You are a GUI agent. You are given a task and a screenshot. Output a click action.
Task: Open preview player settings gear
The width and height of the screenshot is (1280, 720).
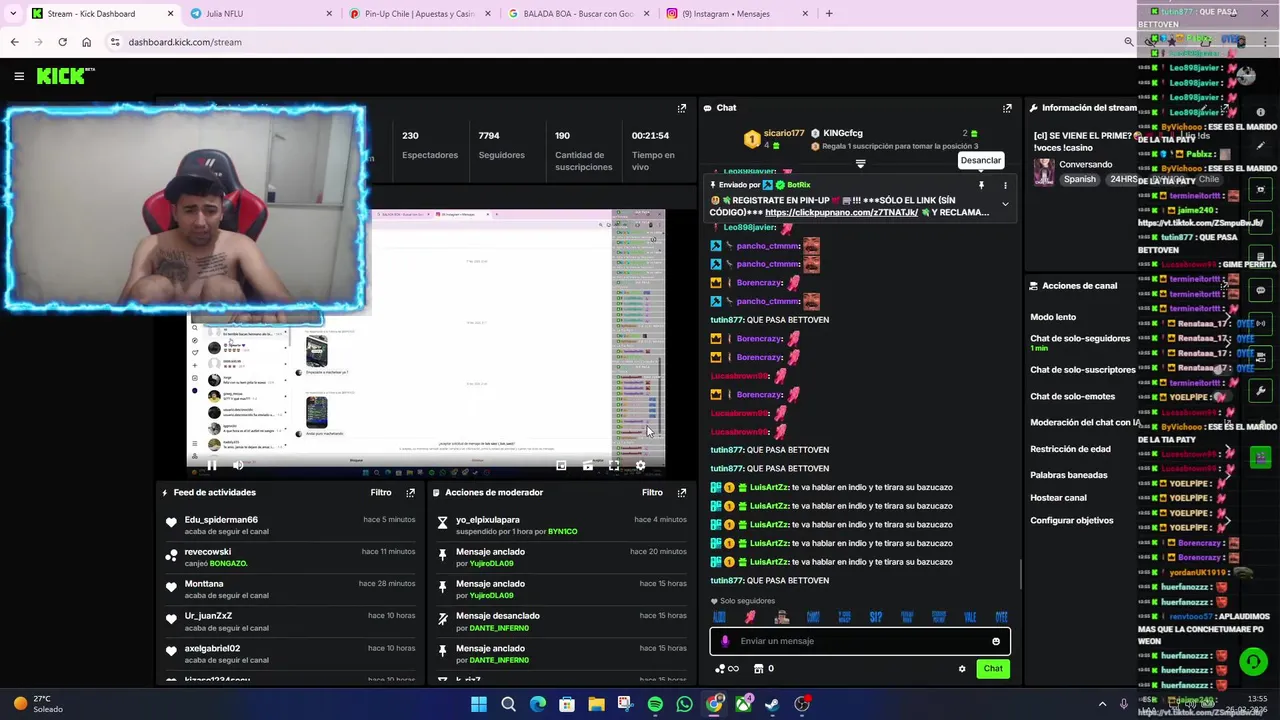(640, 465)
